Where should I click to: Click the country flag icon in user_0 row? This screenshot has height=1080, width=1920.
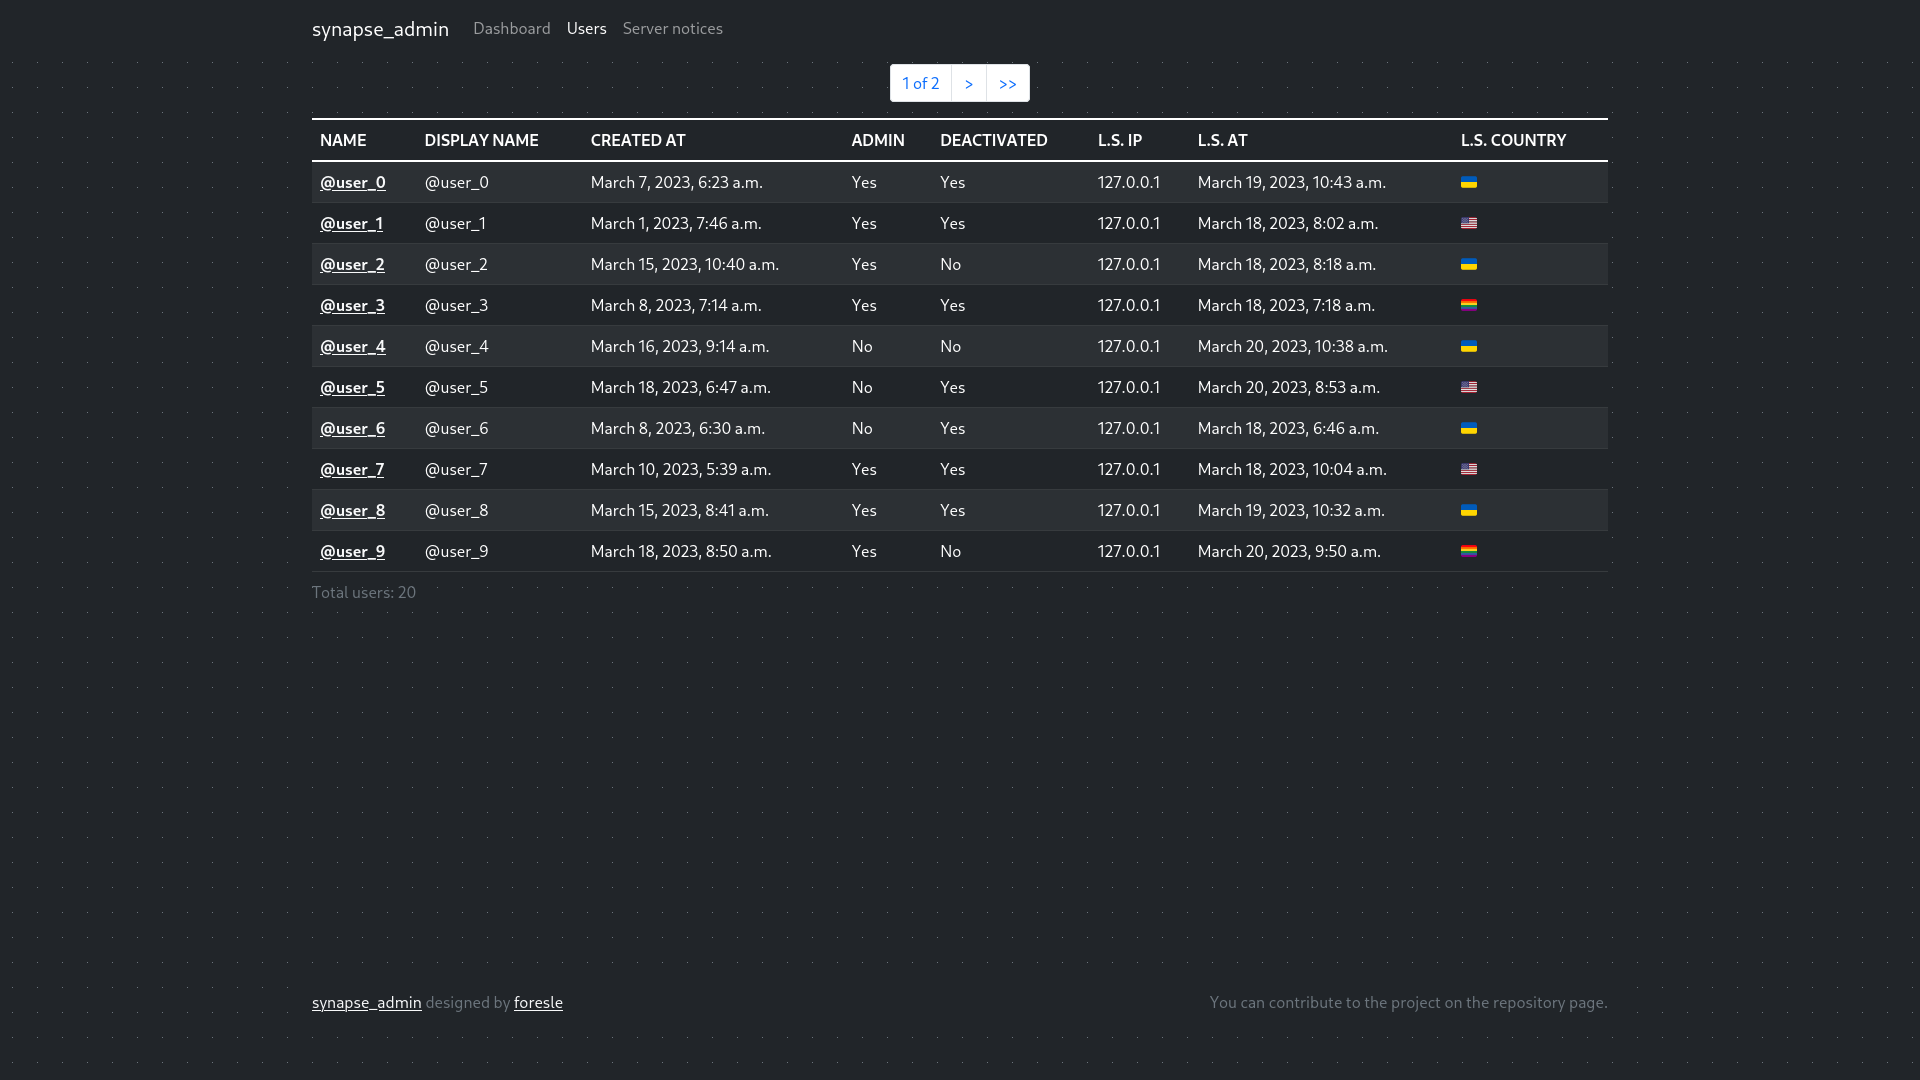click(1468, 182)
